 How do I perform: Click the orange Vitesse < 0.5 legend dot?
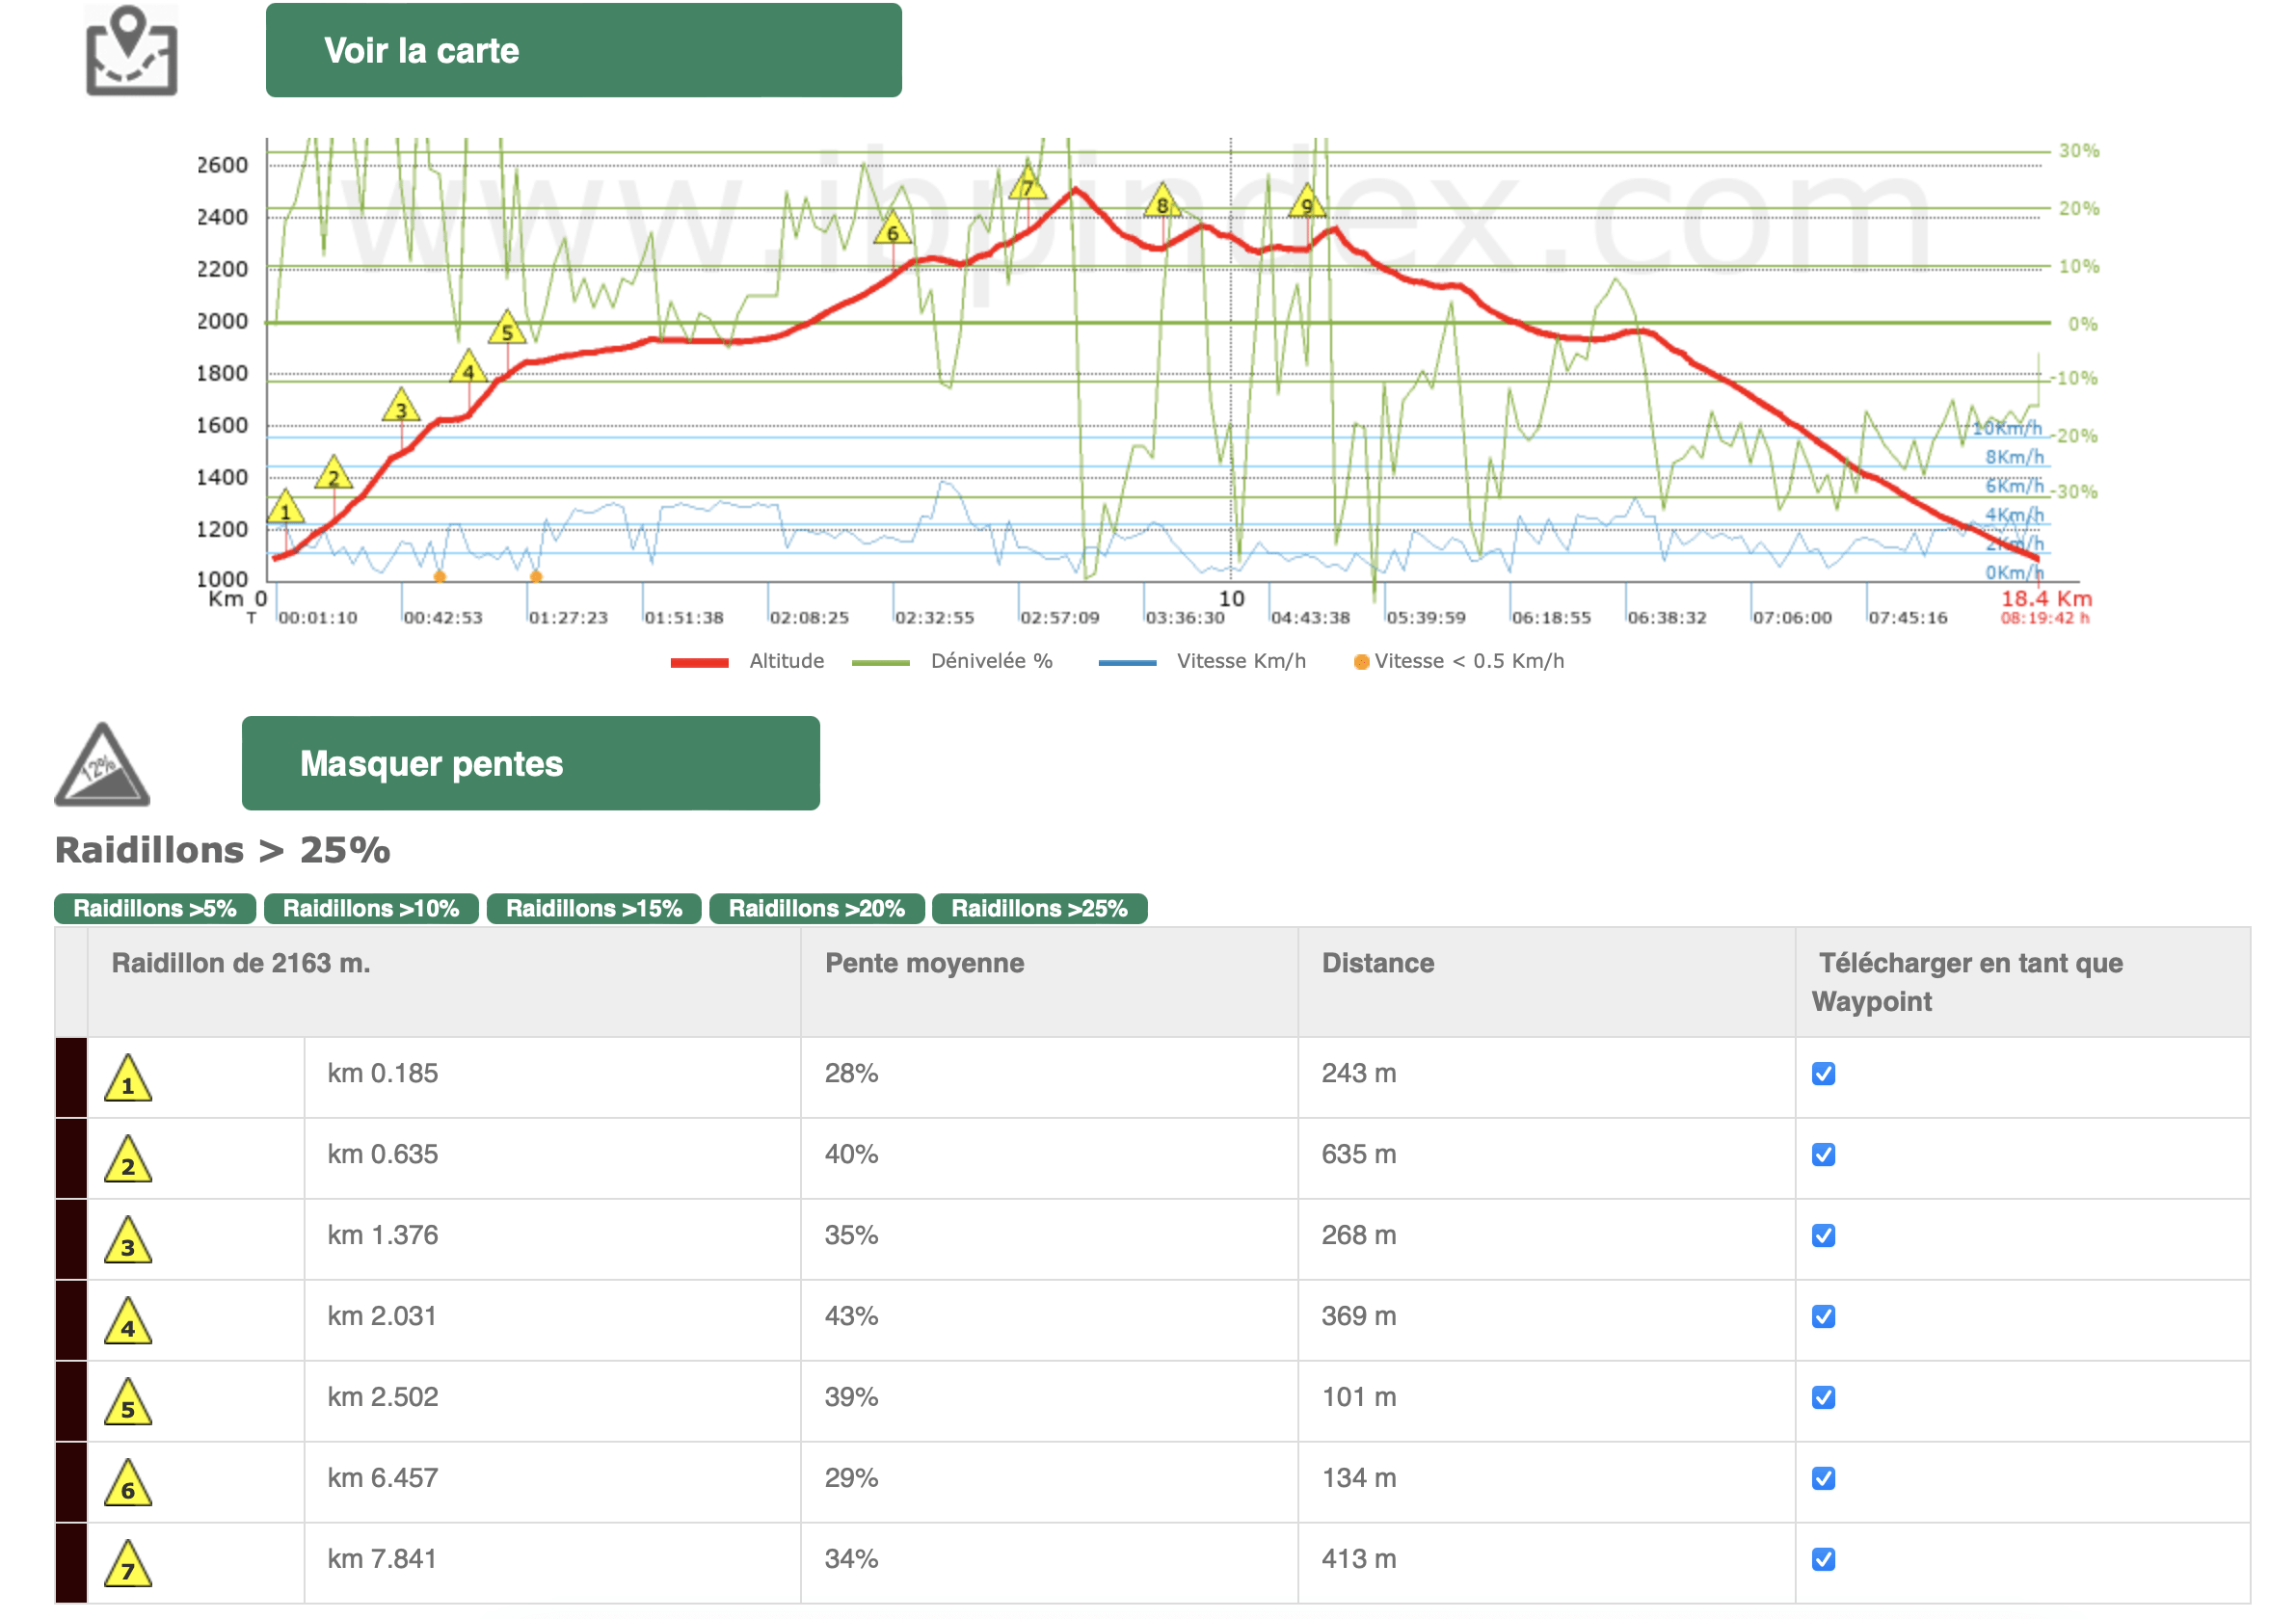pos(1361,662)
